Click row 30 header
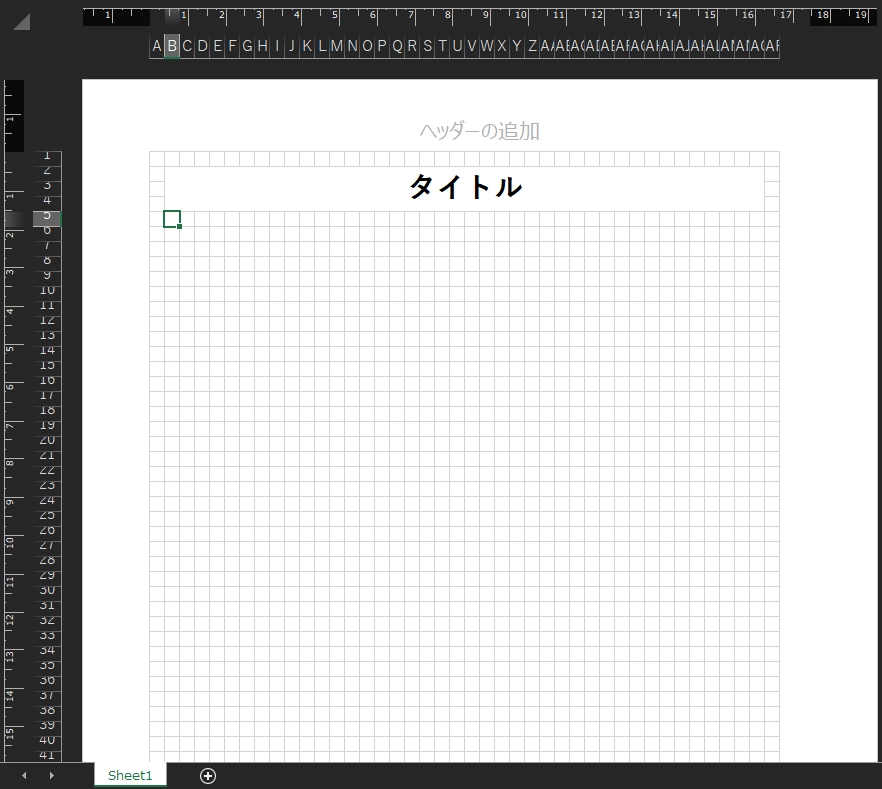 pos(47,591)
